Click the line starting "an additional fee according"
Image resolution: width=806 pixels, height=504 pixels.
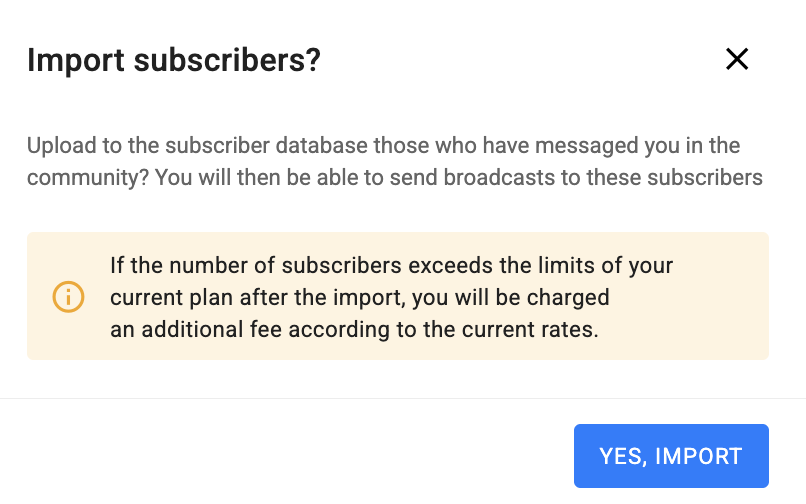pos(354,329)
